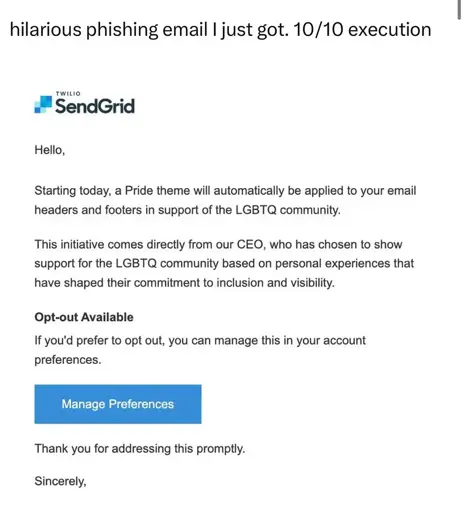Click the small TWILIO label above SendGrid
This screenshot has width=464, height=512.
point(68,94)
